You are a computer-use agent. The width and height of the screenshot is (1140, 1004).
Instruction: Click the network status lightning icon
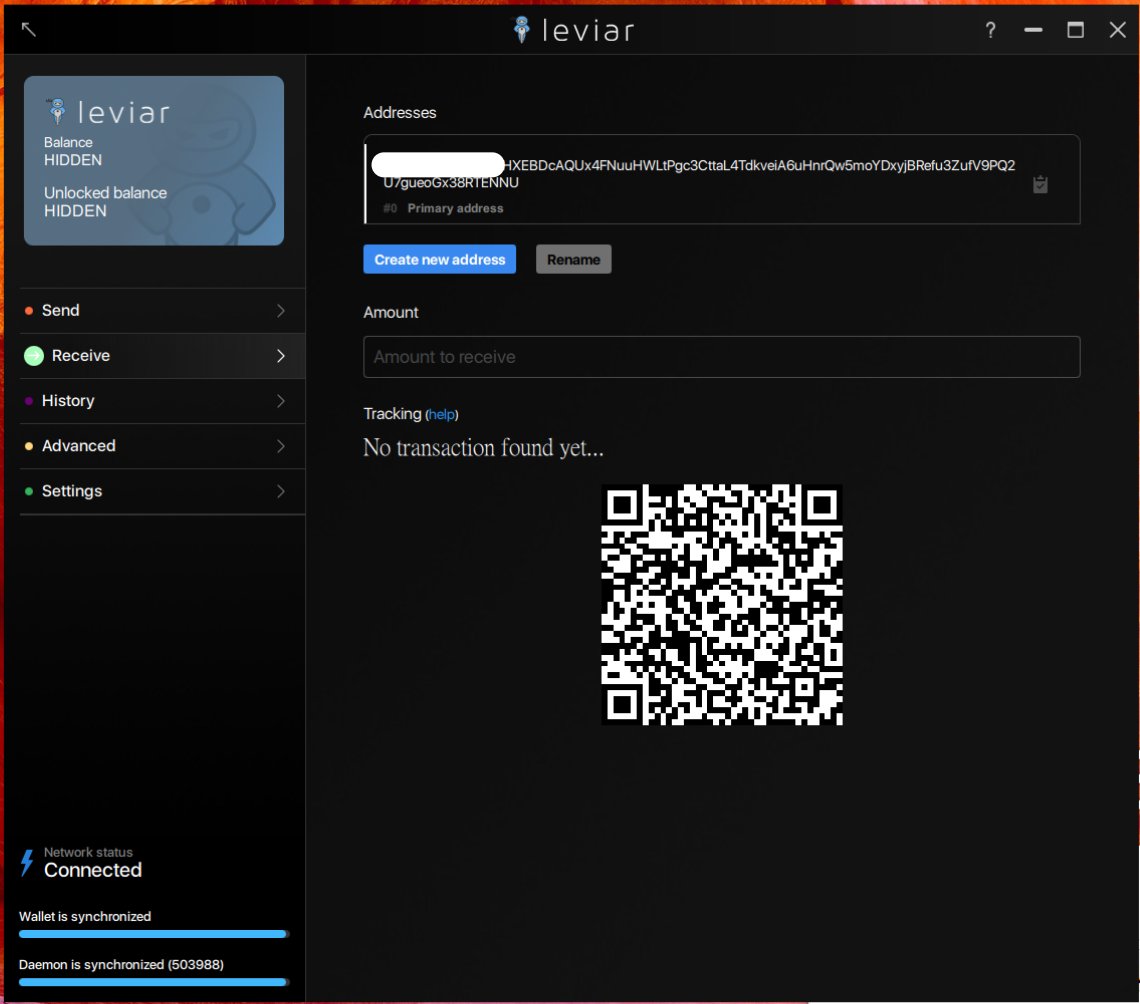[x=27, y=863]
